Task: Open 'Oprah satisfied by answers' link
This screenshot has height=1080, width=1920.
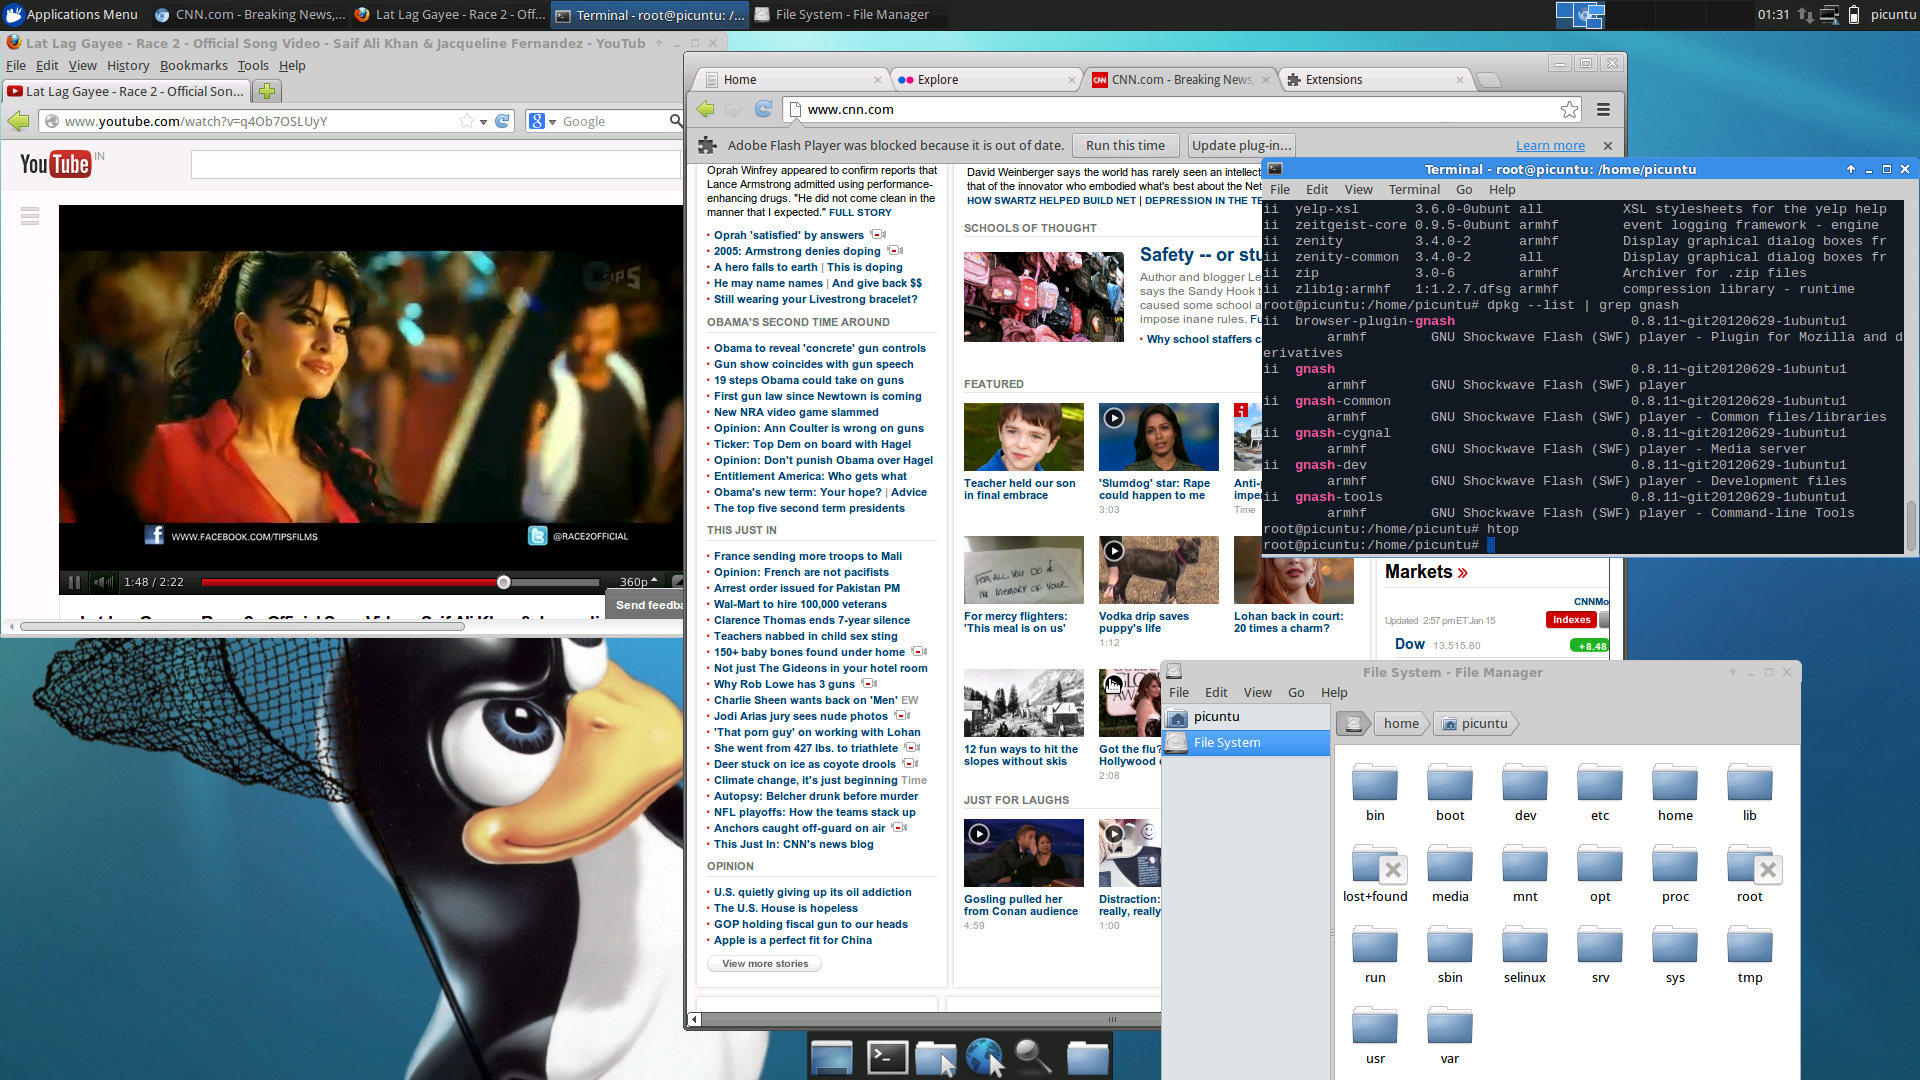Action: 788,235
